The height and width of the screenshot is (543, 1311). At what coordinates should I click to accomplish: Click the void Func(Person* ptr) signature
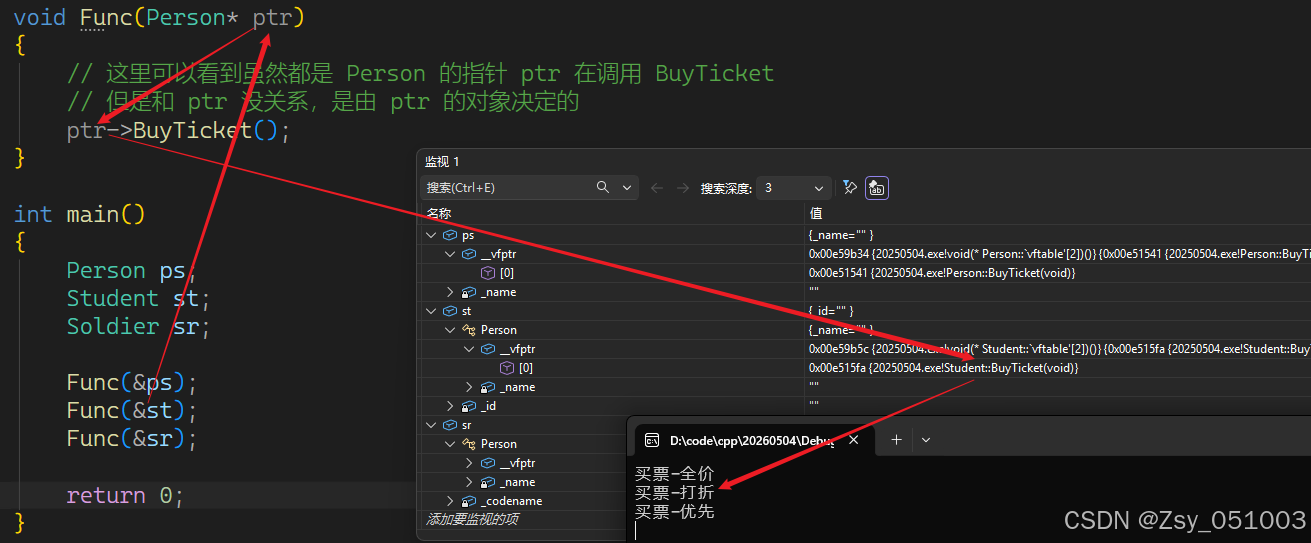tap(159, 18)
